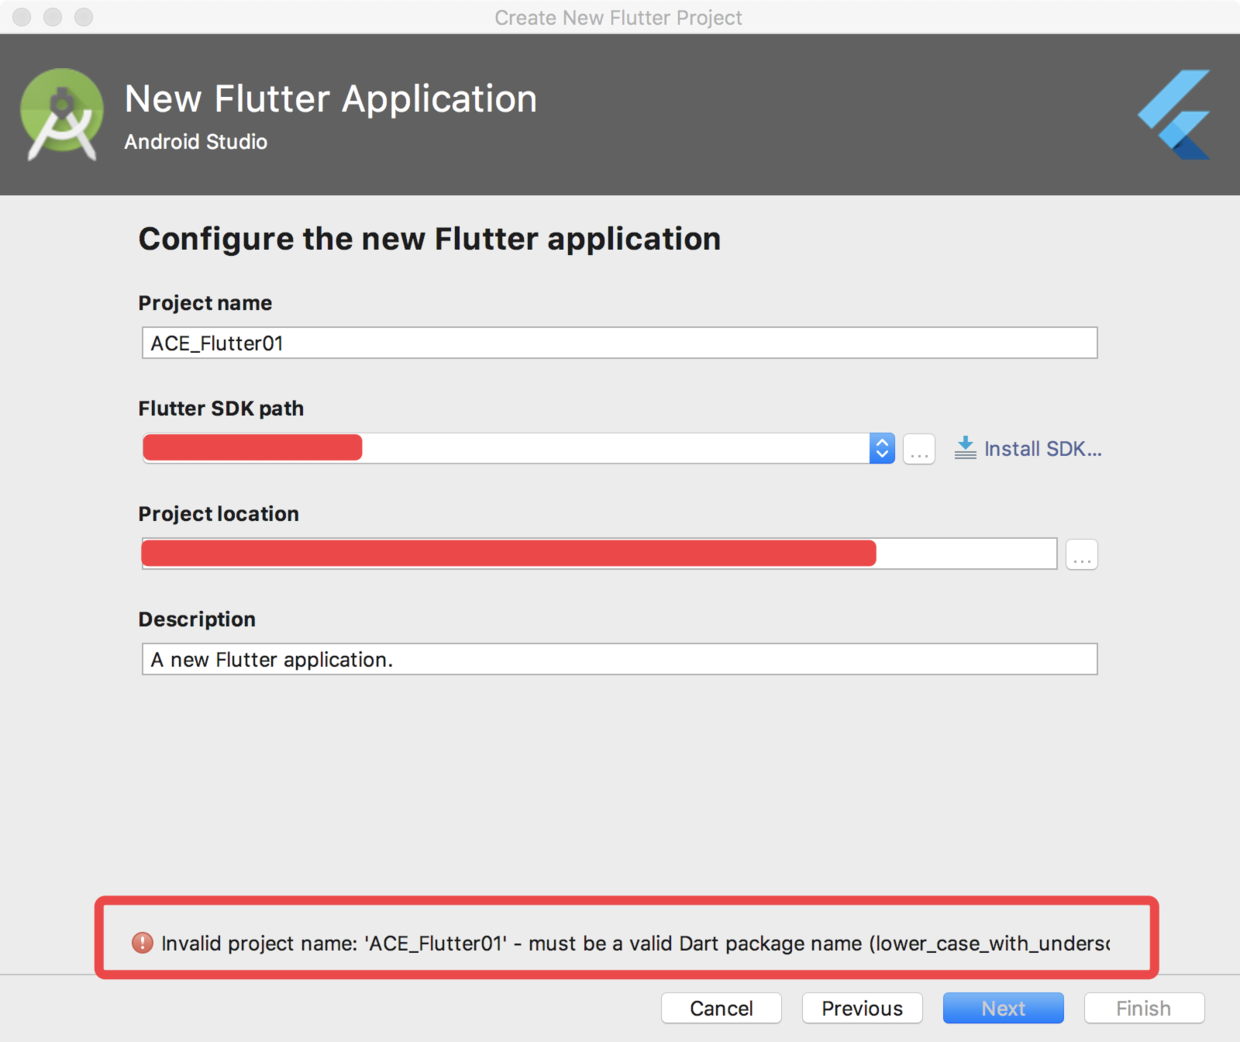This screenshot has width=1240, height=1042.
Task: Go back with the Previous button
Action: tap(862, 1008)
